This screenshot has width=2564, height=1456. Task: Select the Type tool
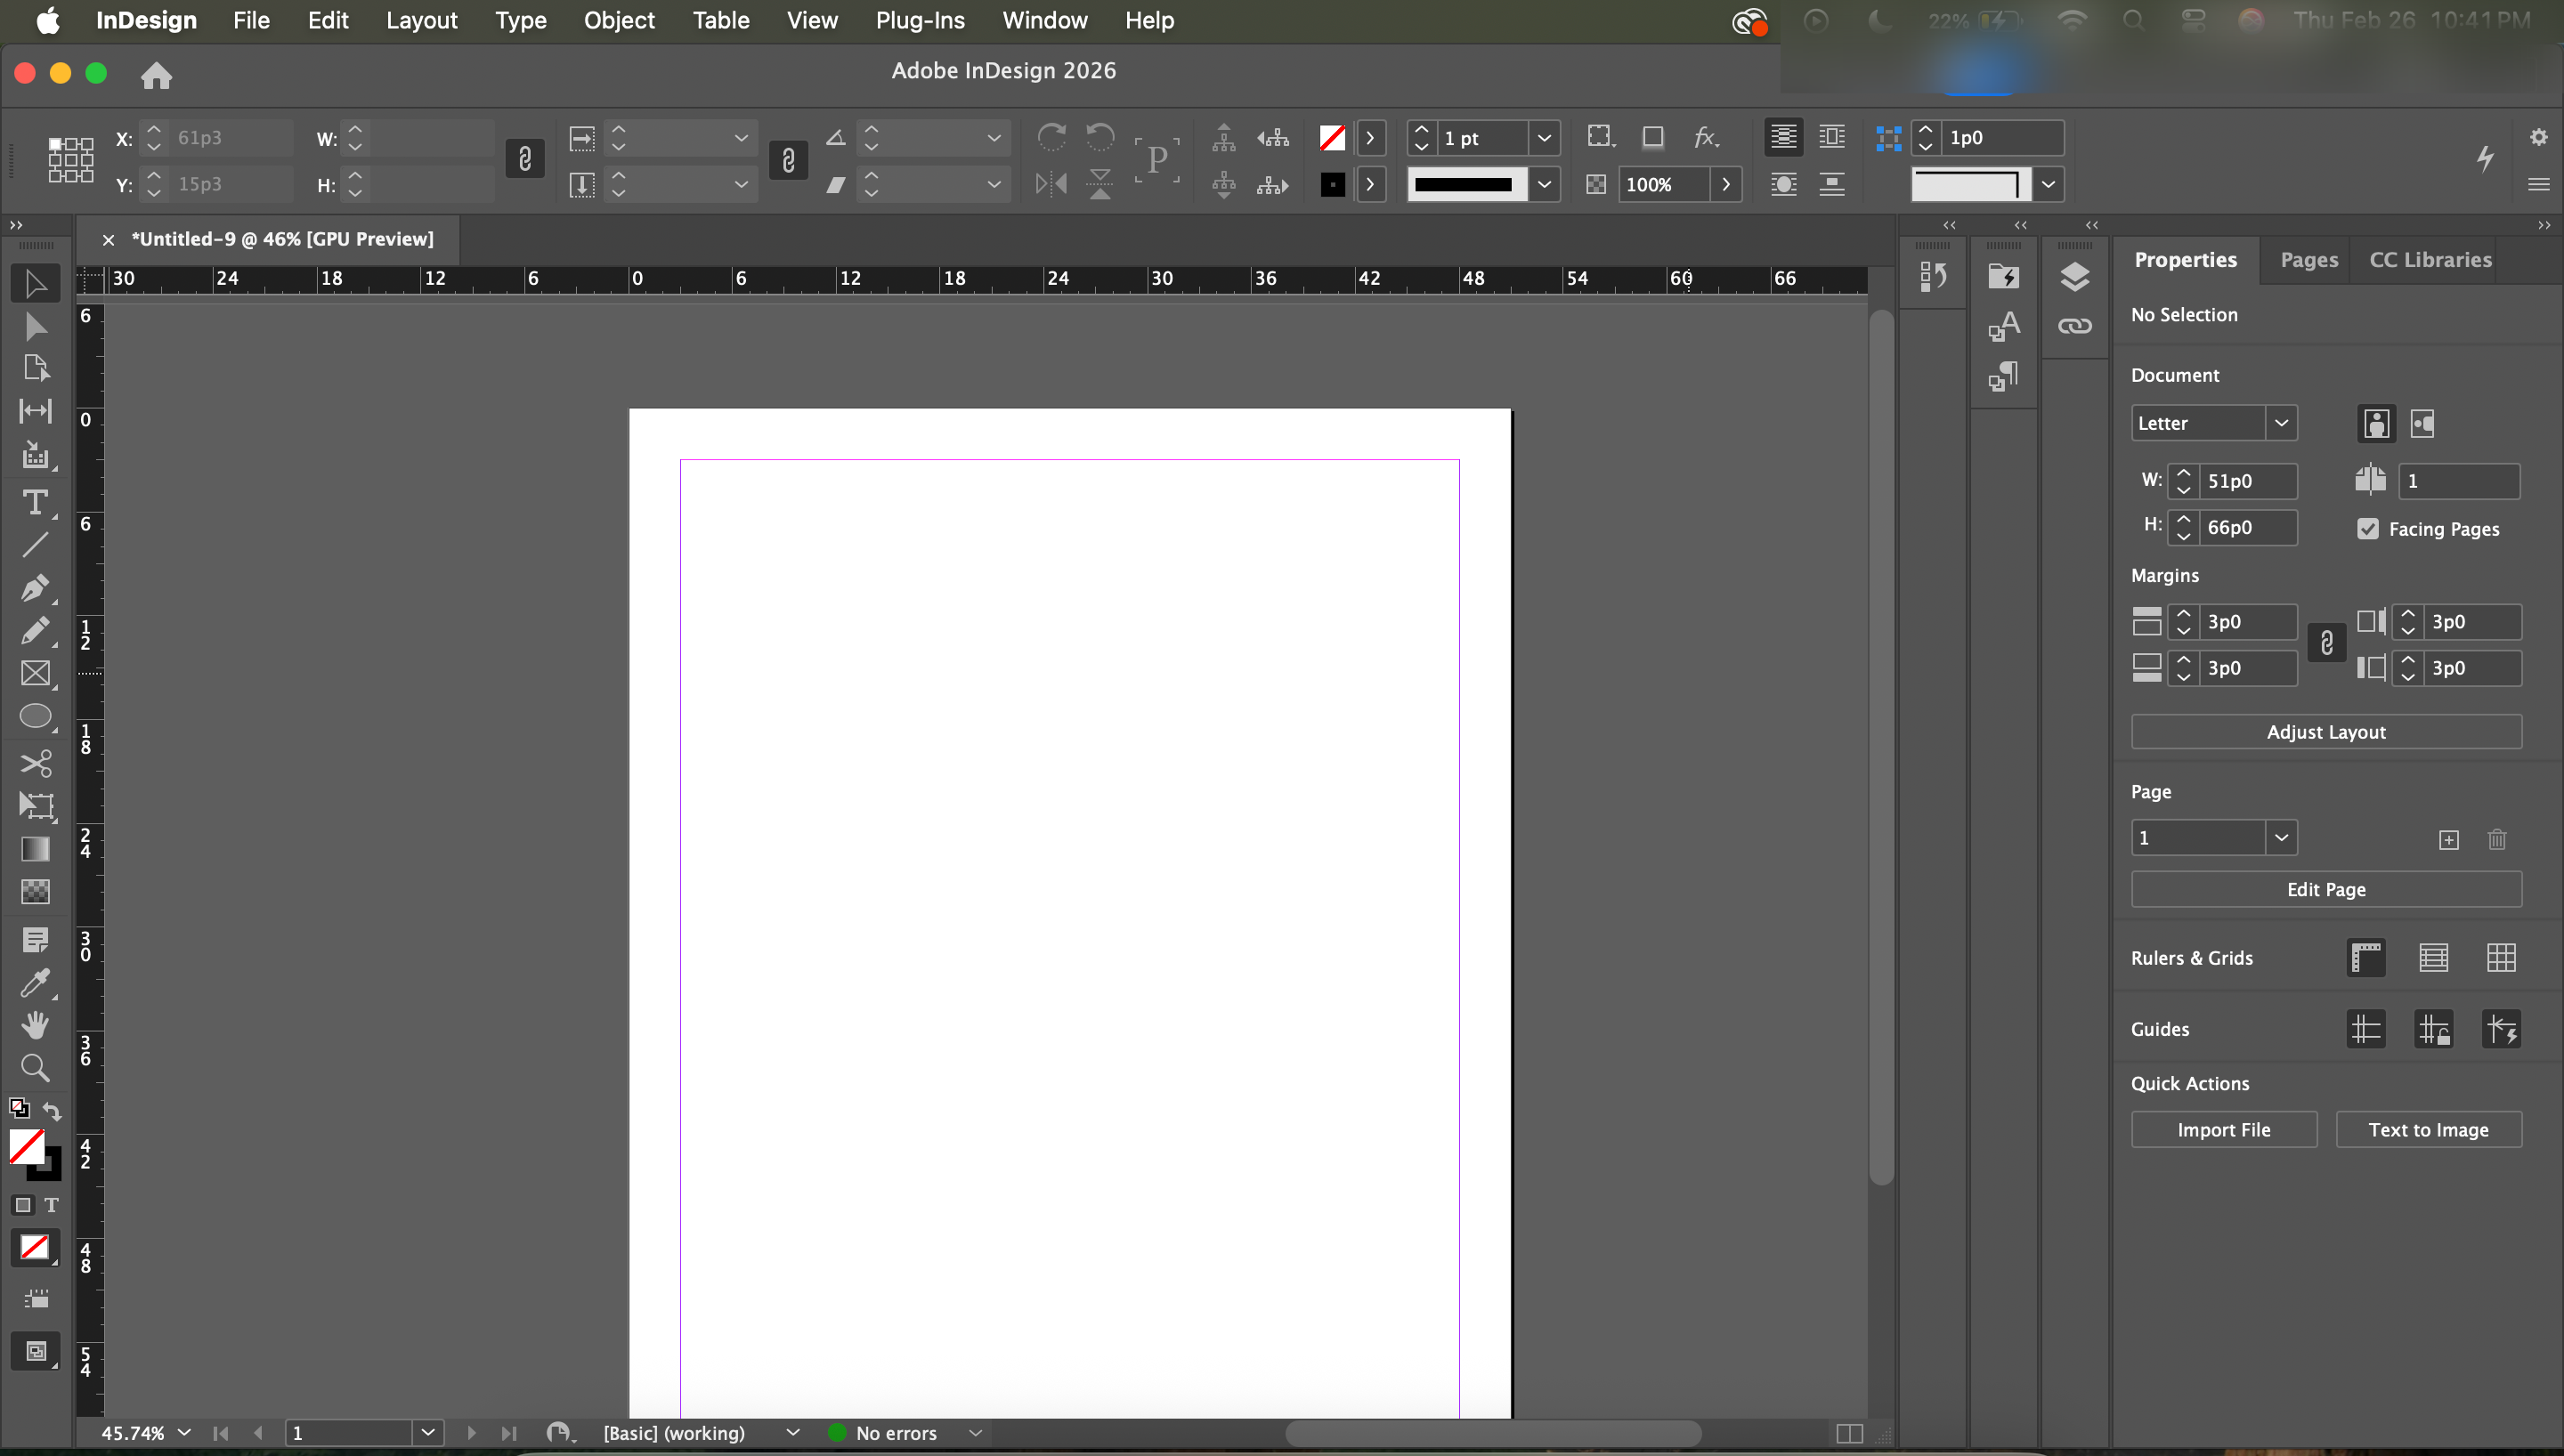click(35, 502)
